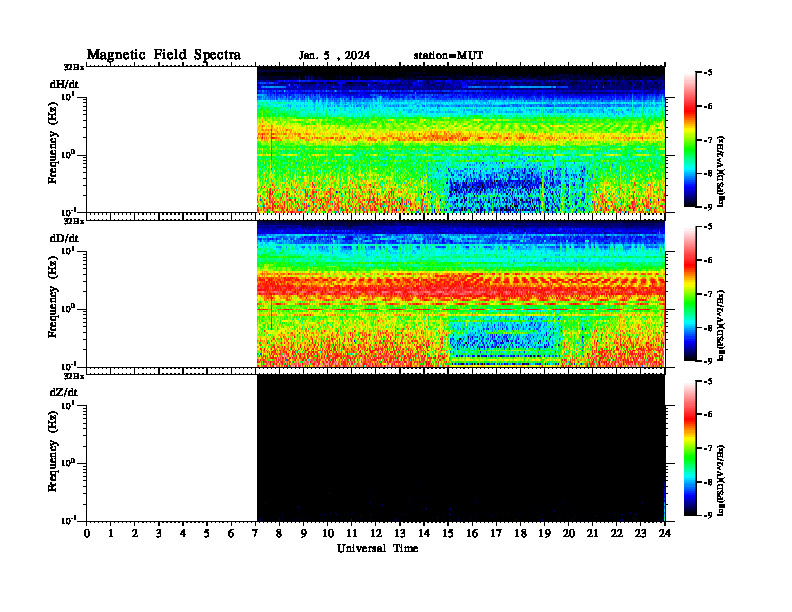Click the -9 value on dZ/dt colorbar
The height and width of the screenshot is (612, 792).
pos(708,515)
